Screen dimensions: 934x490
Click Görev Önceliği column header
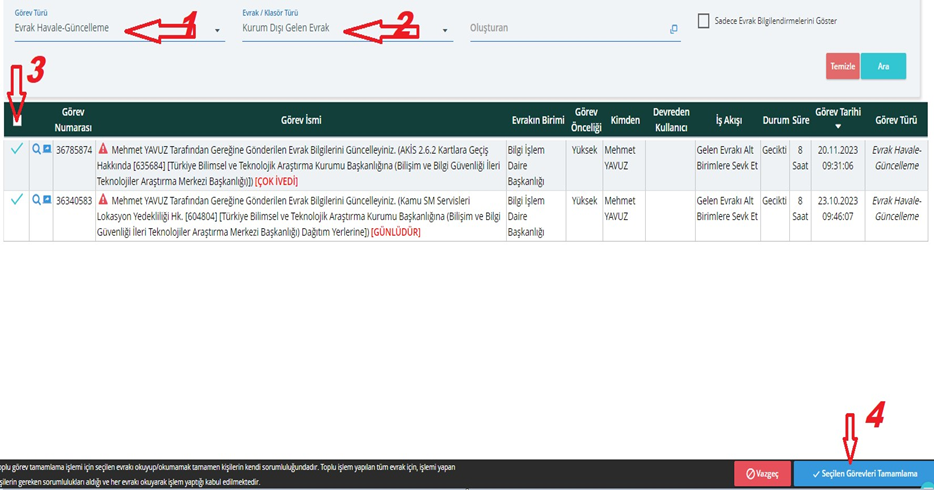click(x=586, y=120)
